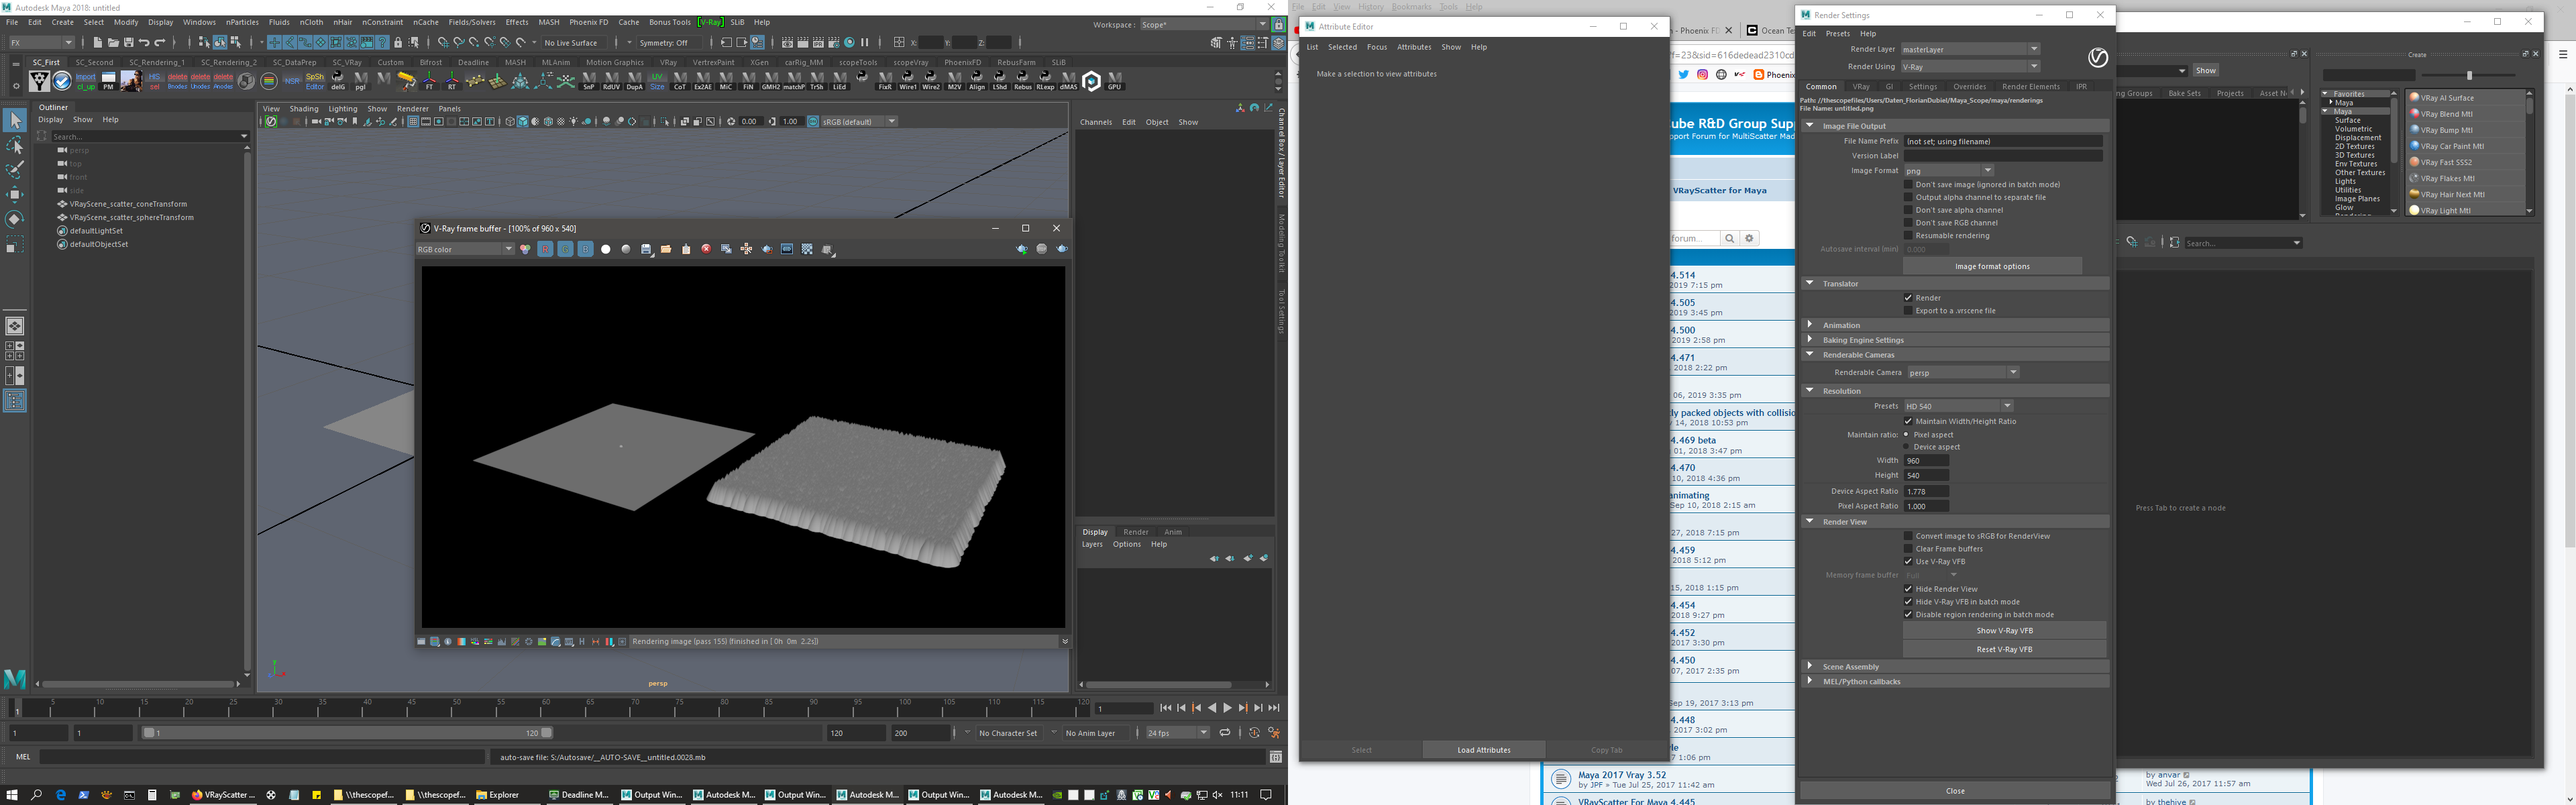Click the Reset V-Ray VFB button
The width and height of the screenshot is (2576, 805).
click(2004, 650)
